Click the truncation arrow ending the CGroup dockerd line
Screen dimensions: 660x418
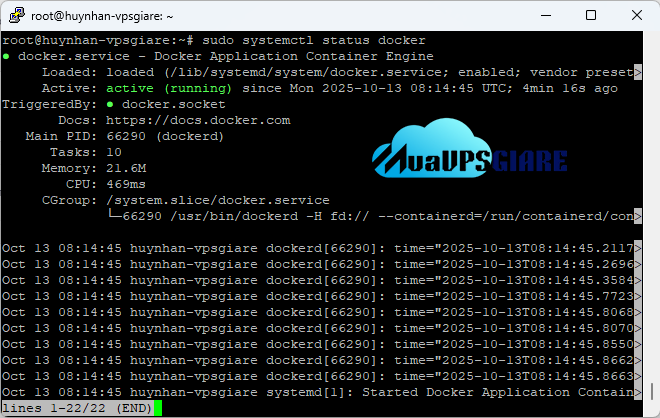tap(638, 216)
